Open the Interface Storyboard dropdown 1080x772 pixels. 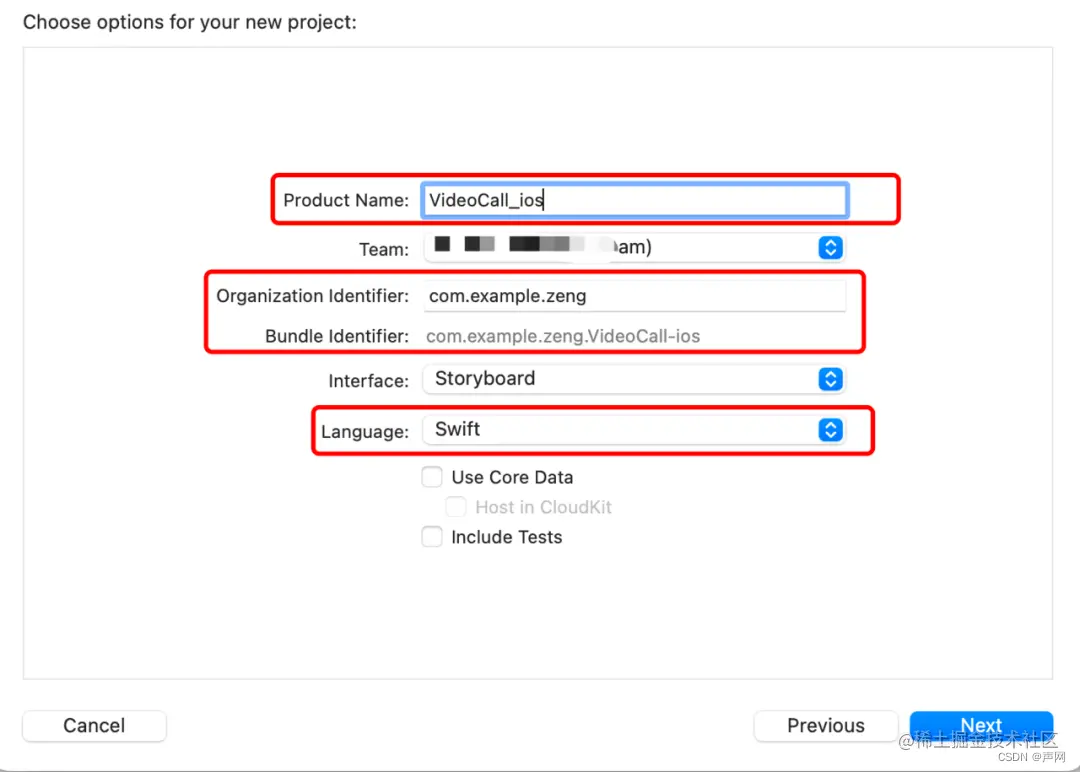coord(634,379)
